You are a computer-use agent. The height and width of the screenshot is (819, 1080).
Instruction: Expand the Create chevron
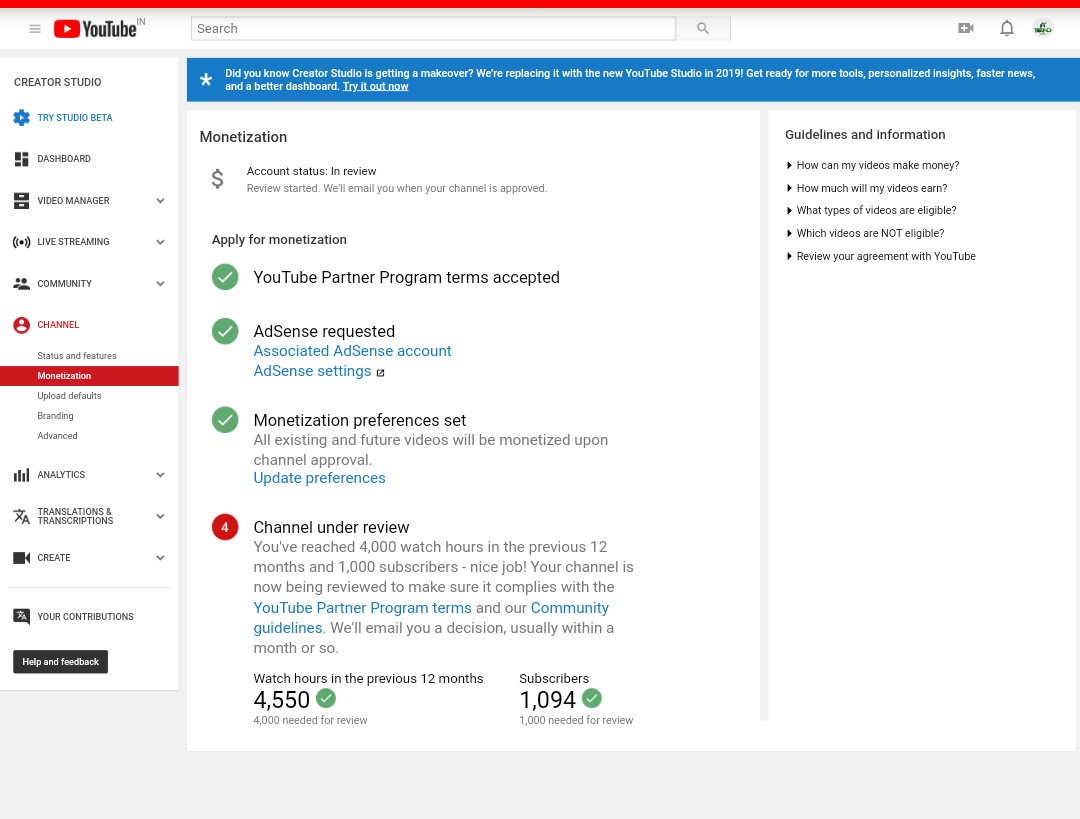pyautogui.click(x=160, y=558)
